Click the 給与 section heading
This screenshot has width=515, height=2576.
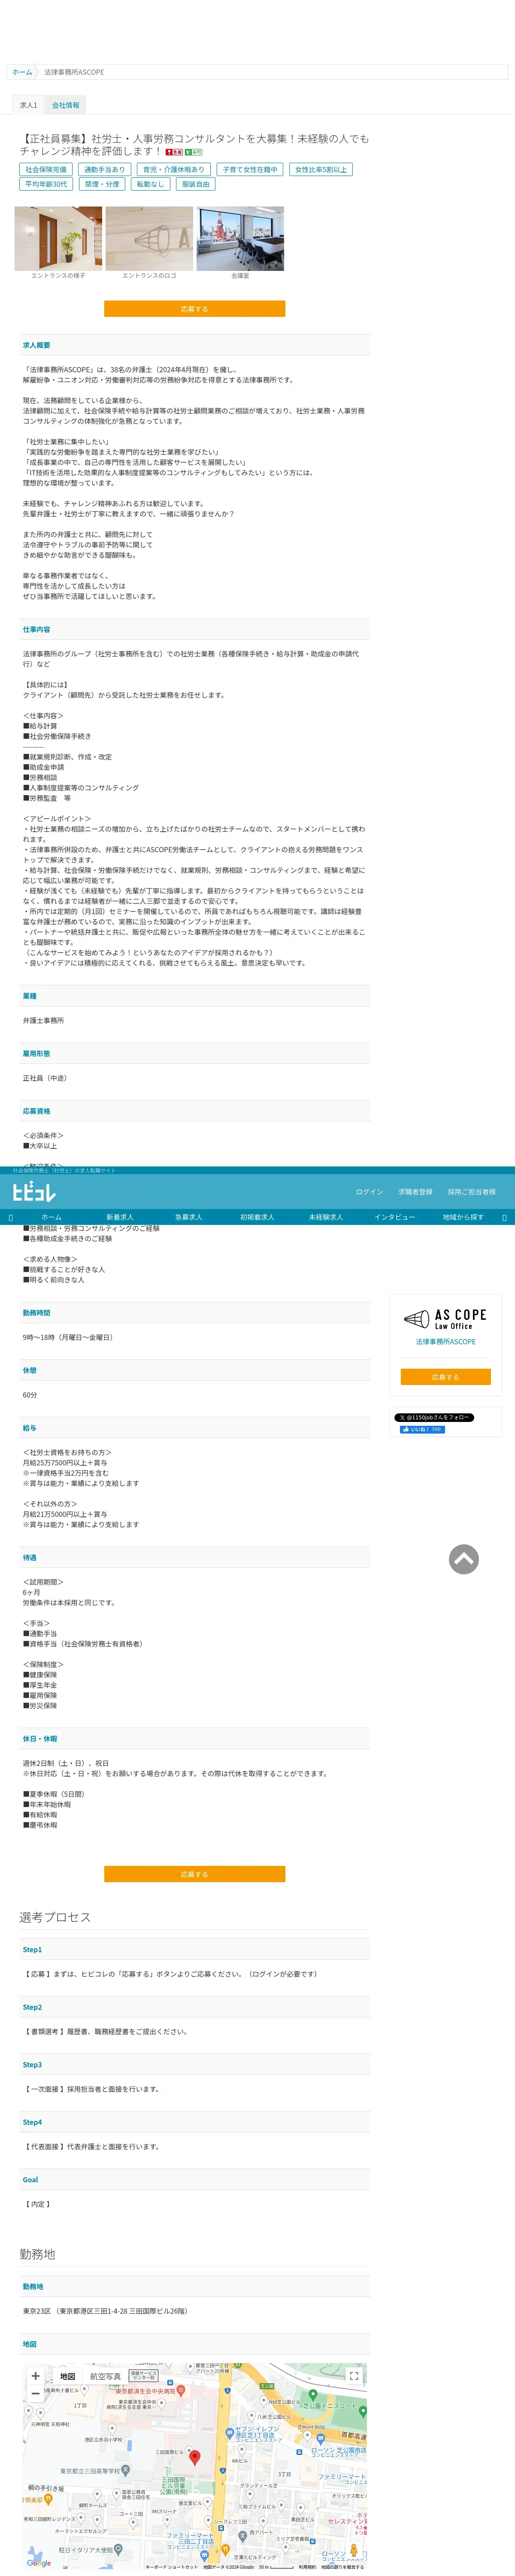pyautogui.click(x=30, y=1428)
